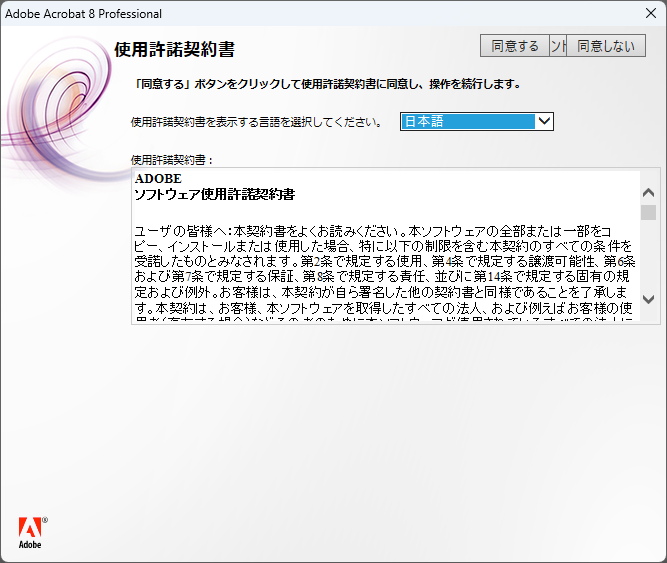Click the scroll up arrow of license text
The width and height of the screenshot is (667, 563).
click(x=648, y=193)
